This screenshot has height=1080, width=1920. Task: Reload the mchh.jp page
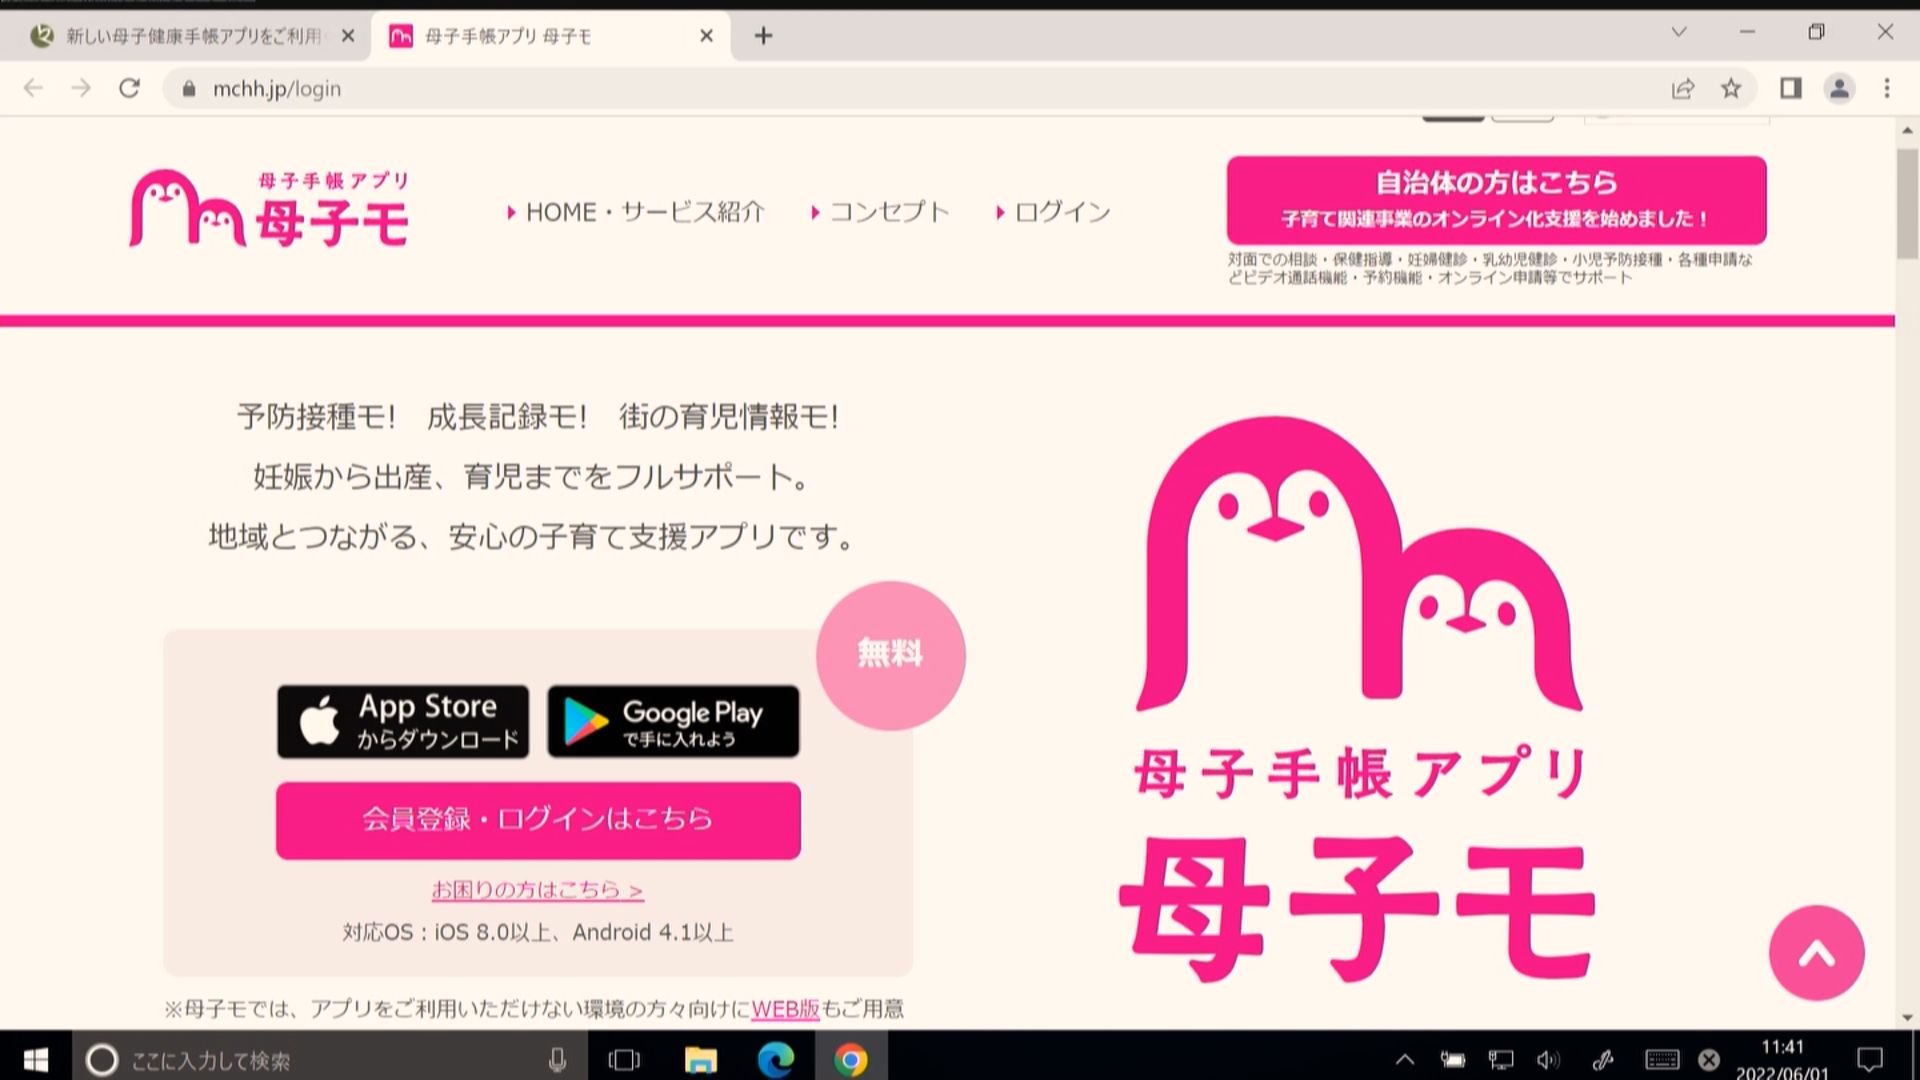pyautogui.click(x=129, y=88)
